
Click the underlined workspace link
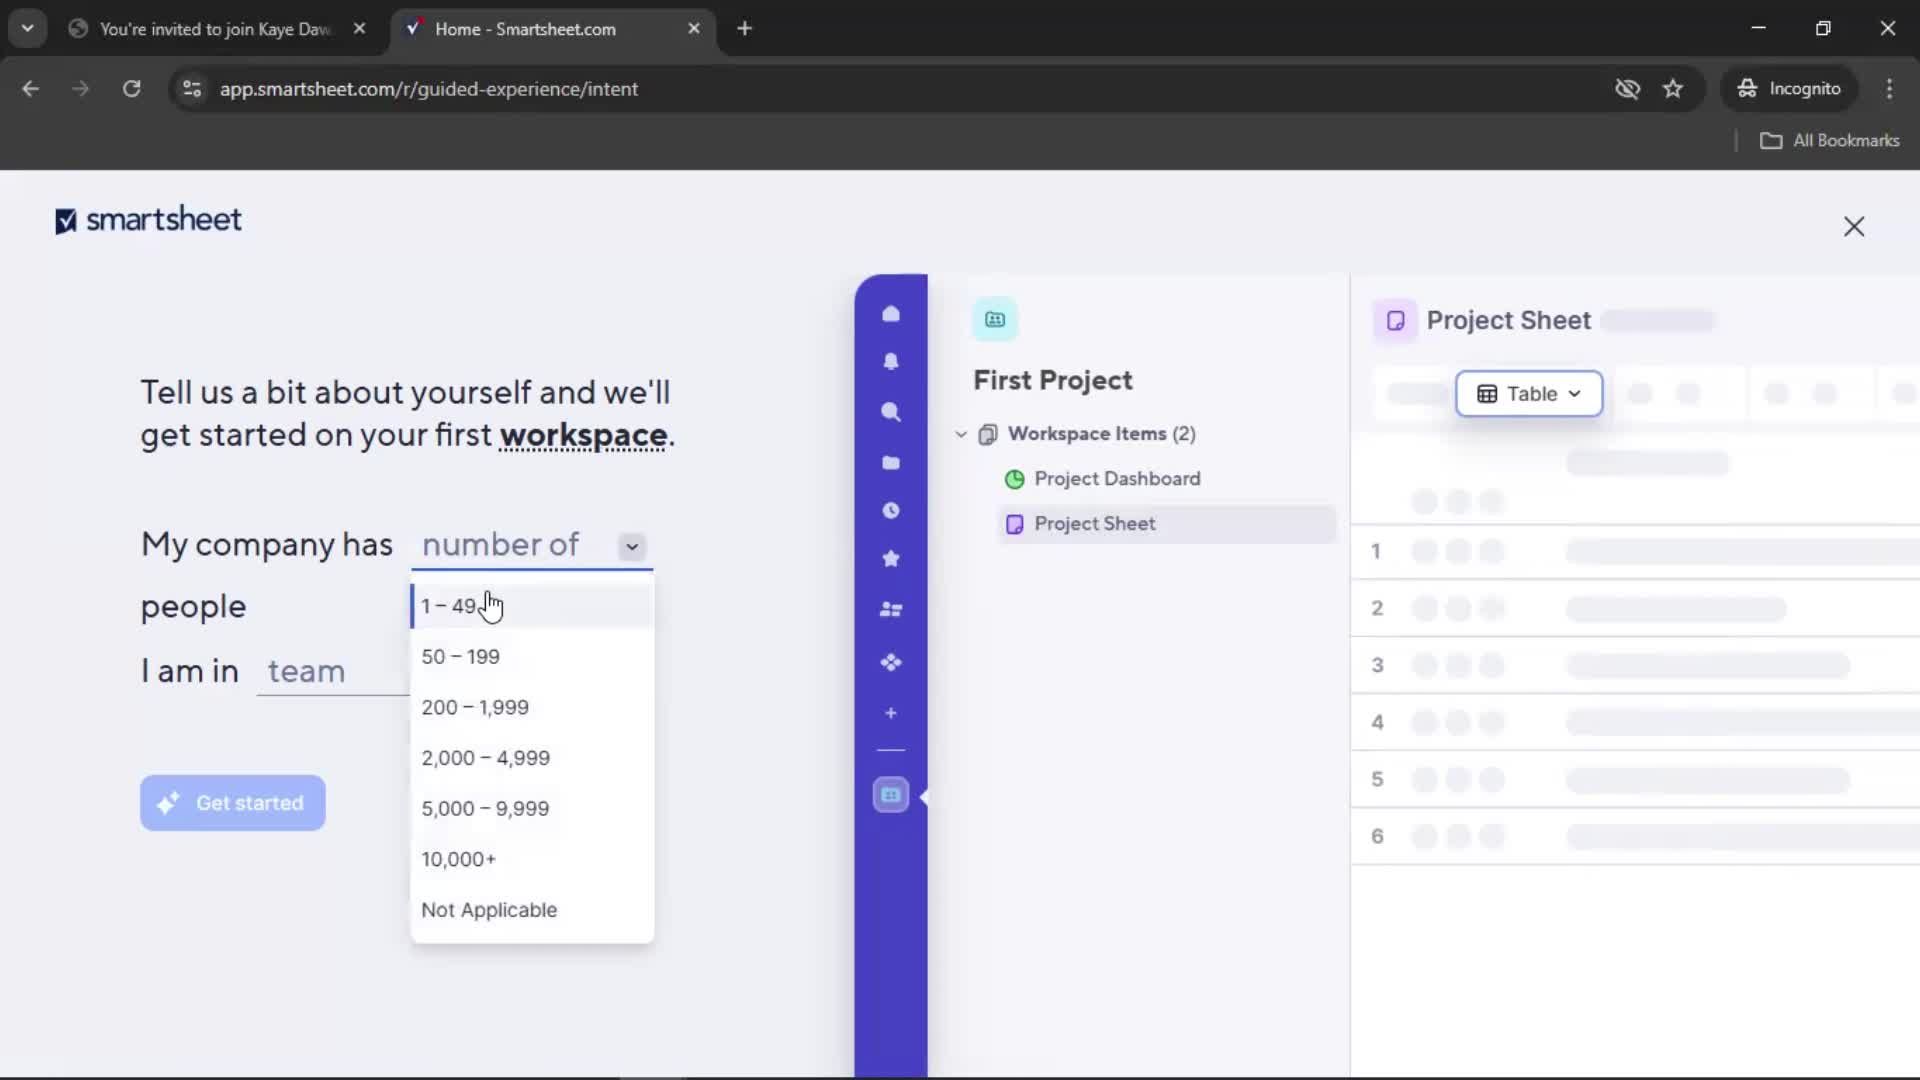(583, 436)
